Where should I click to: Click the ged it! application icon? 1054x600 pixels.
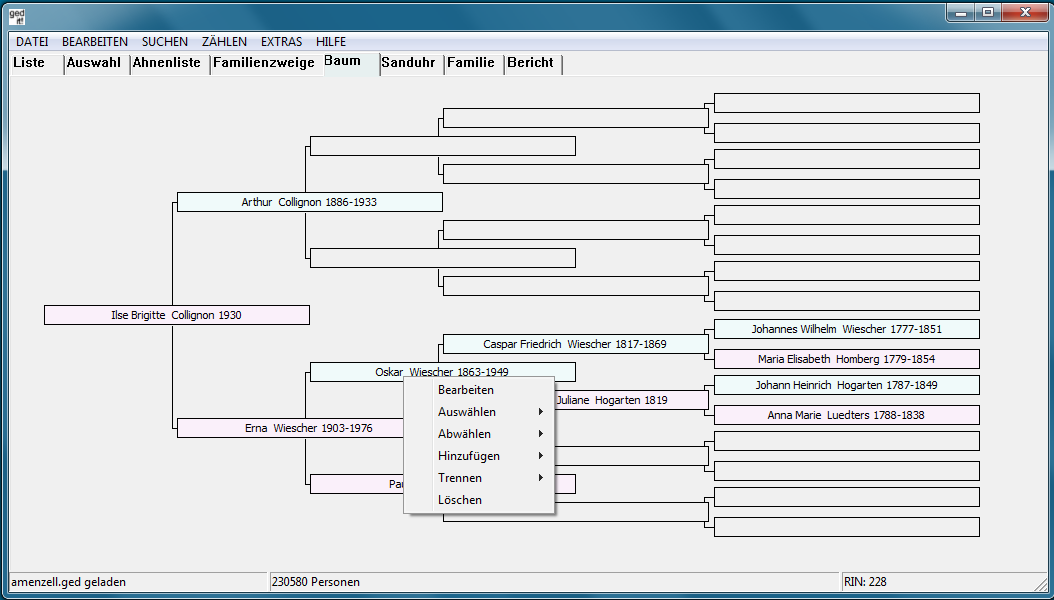pos(17,16)
